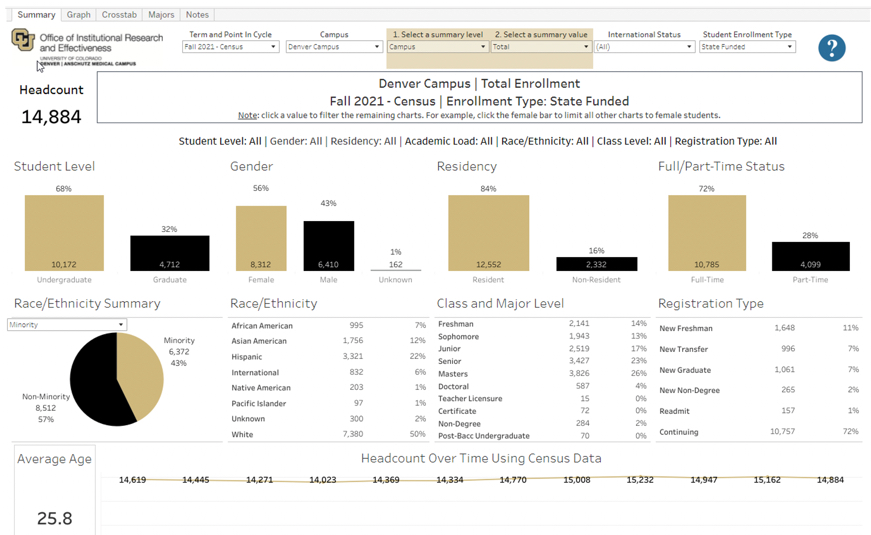Click the Freshman class level row
The height and width of the screenshot is (535, 871).
[x=542, y=323]
